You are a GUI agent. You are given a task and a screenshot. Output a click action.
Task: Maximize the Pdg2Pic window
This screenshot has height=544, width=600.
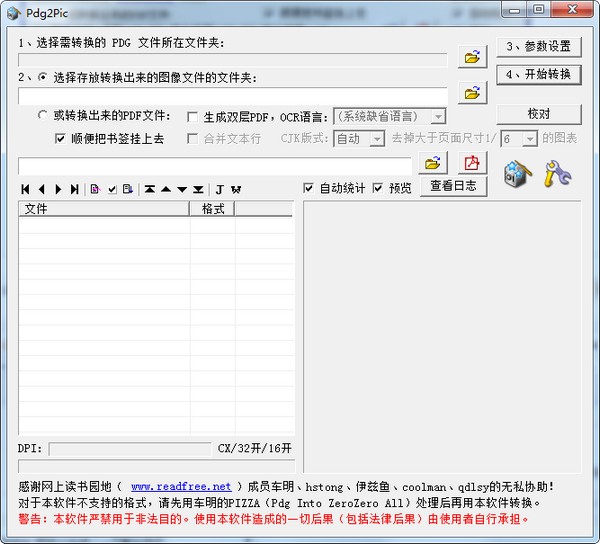[539, 10]
